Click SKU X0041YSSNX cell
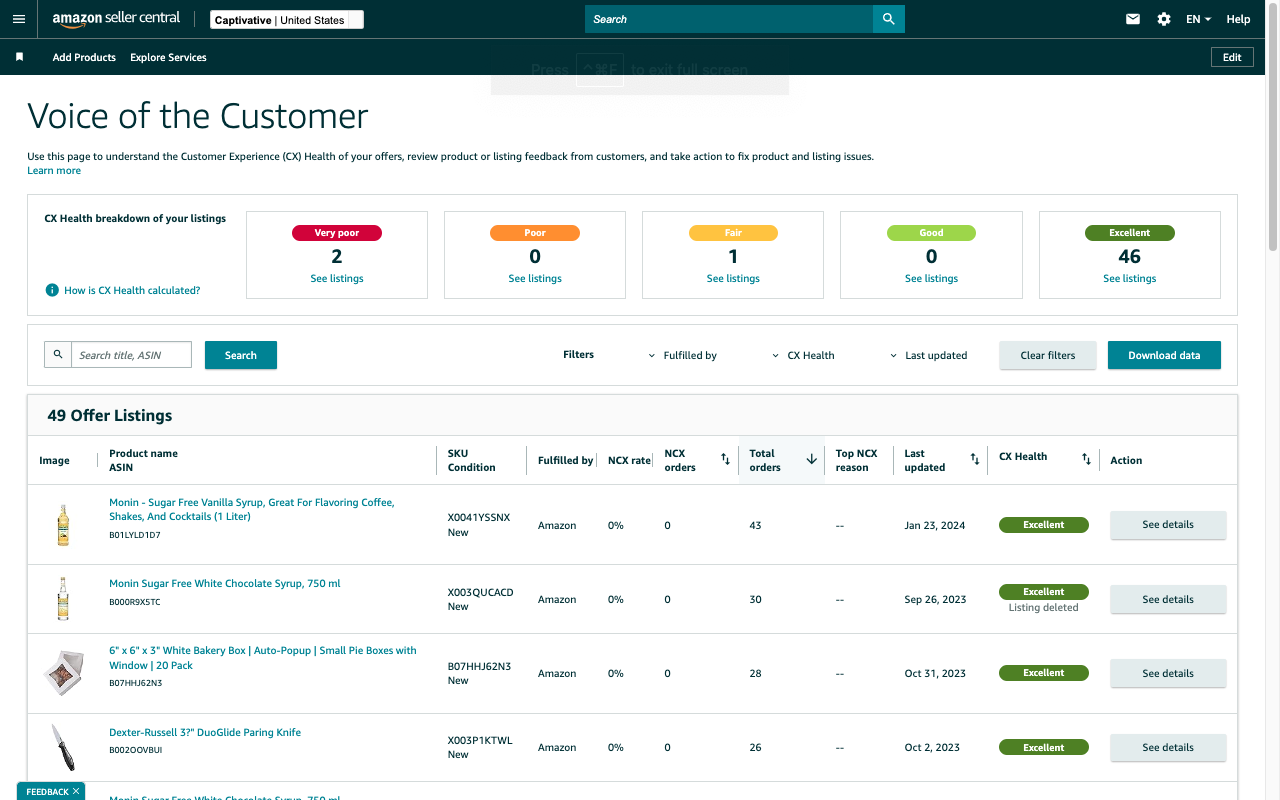The height and width of the screenshot is (800, 1280). coord(479,518)
